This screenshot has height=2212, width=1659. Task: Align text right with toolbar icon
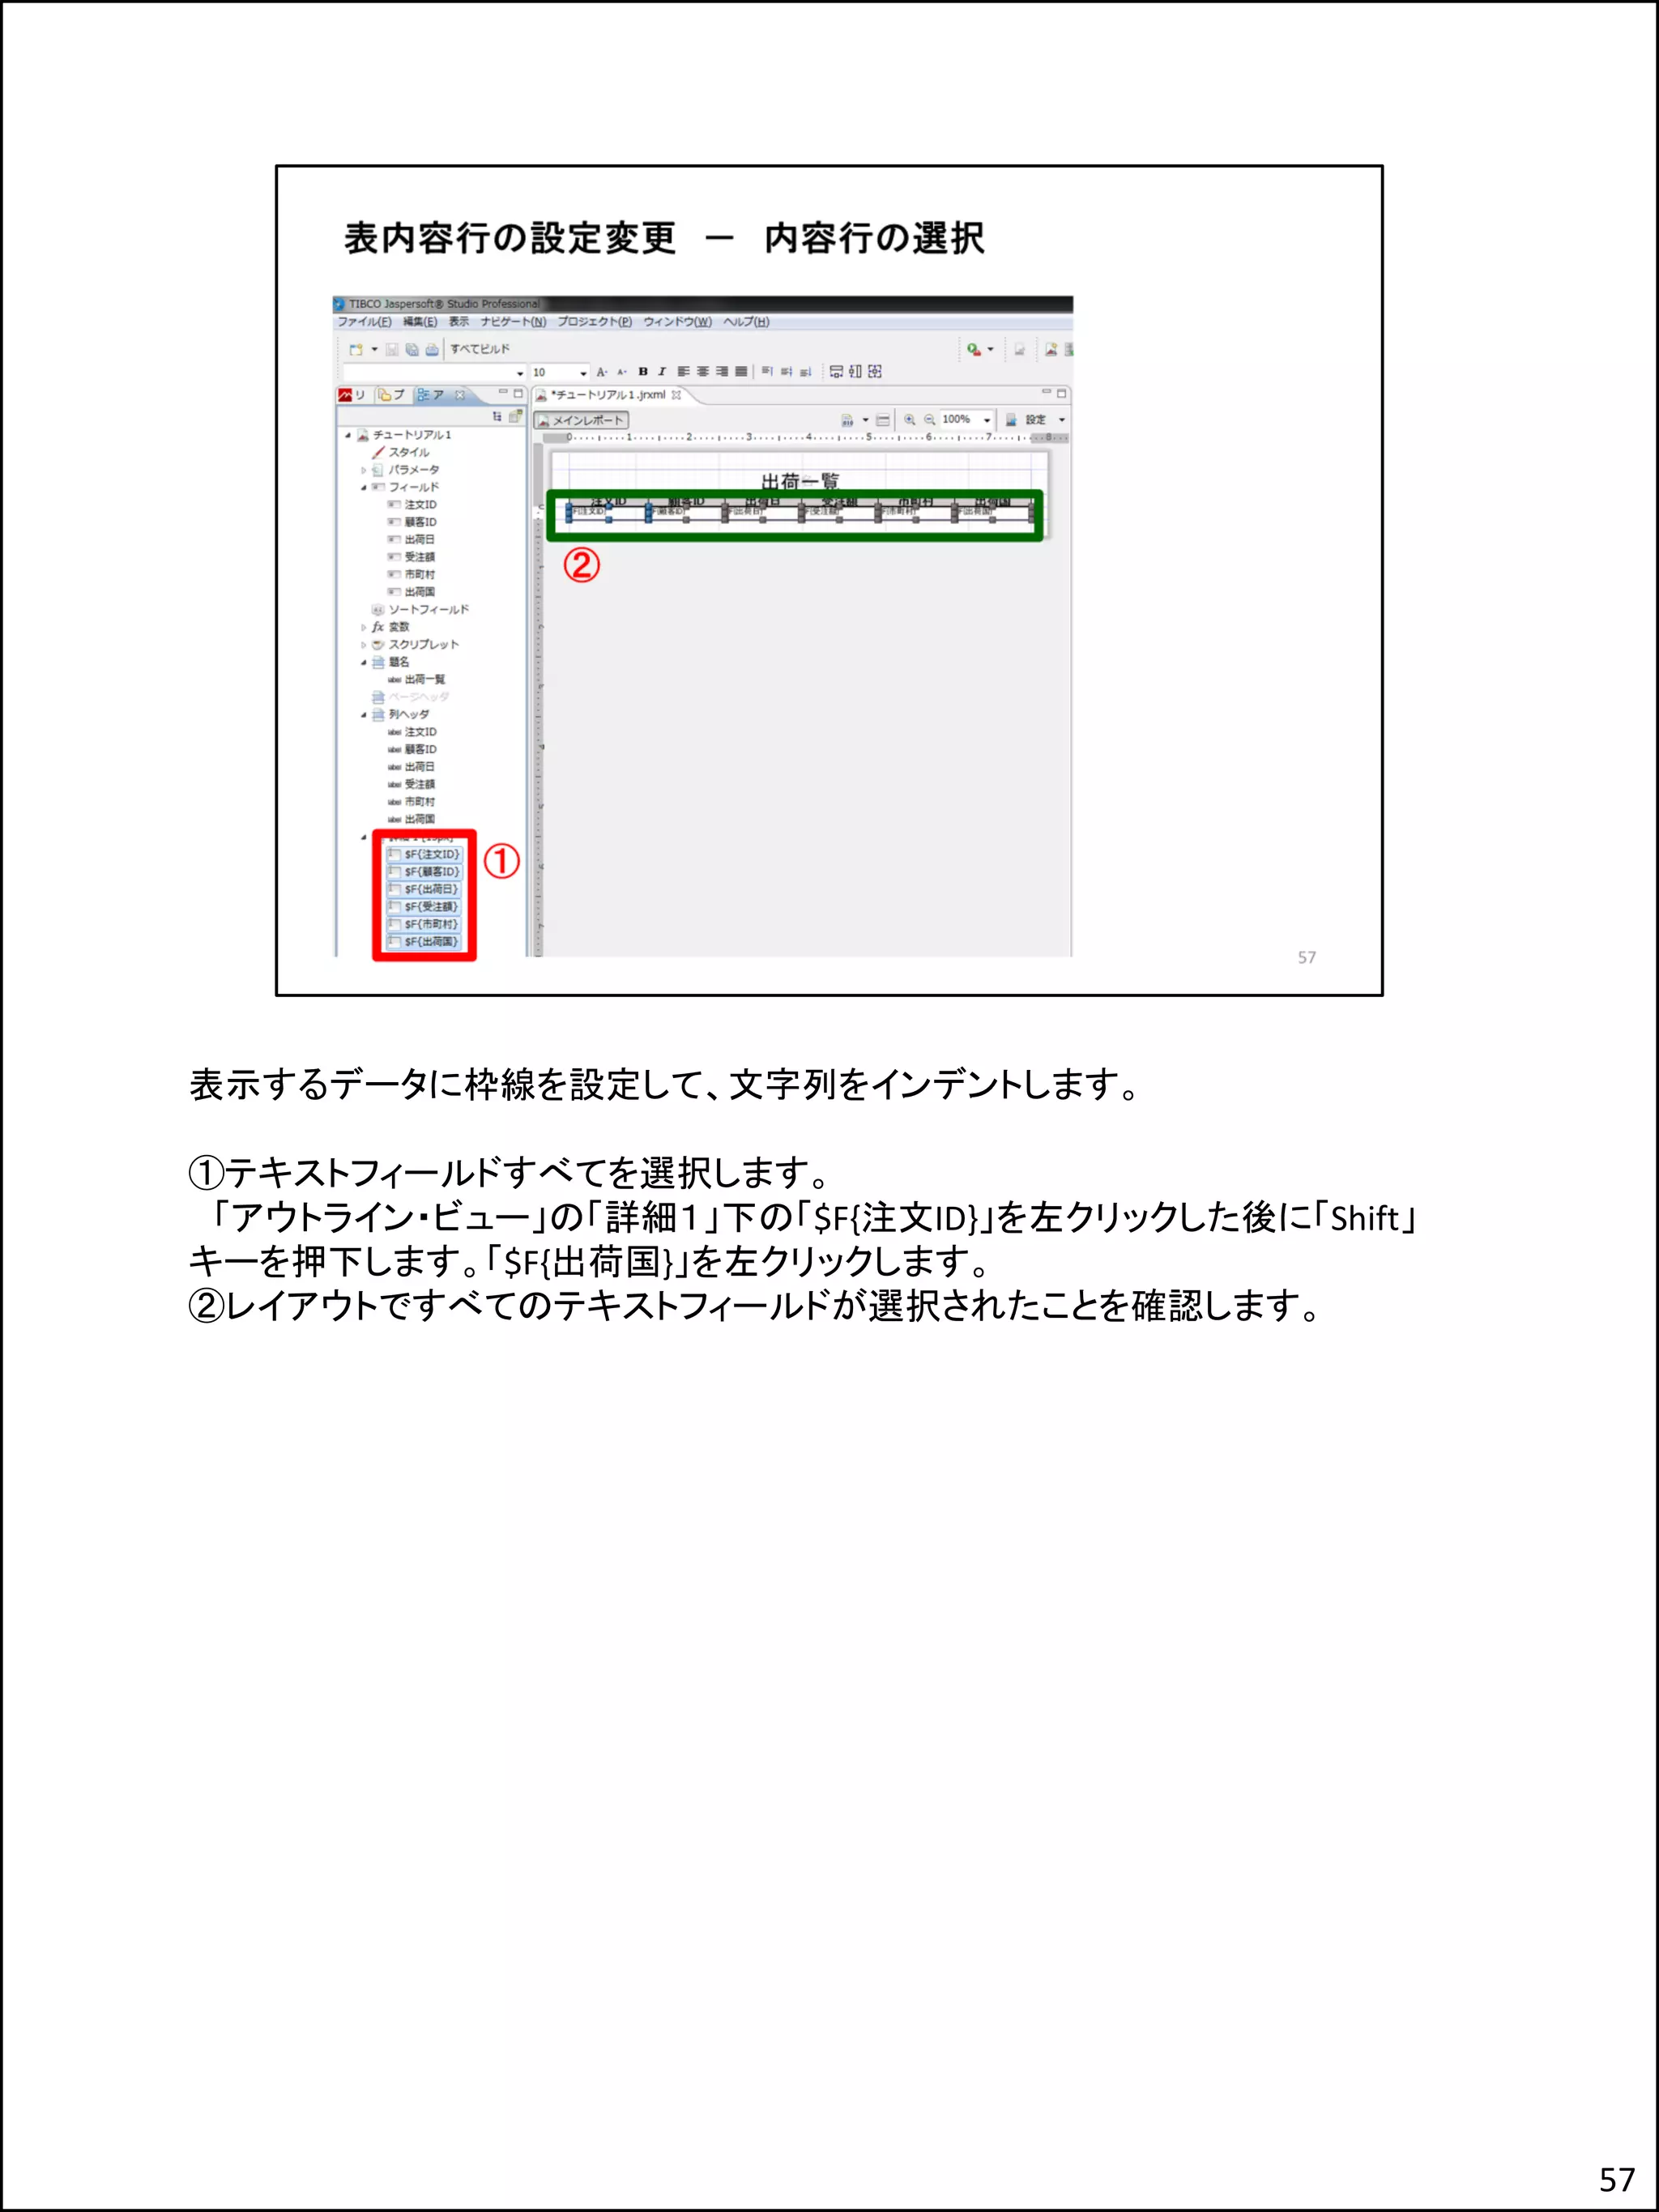tap(722, 372)
